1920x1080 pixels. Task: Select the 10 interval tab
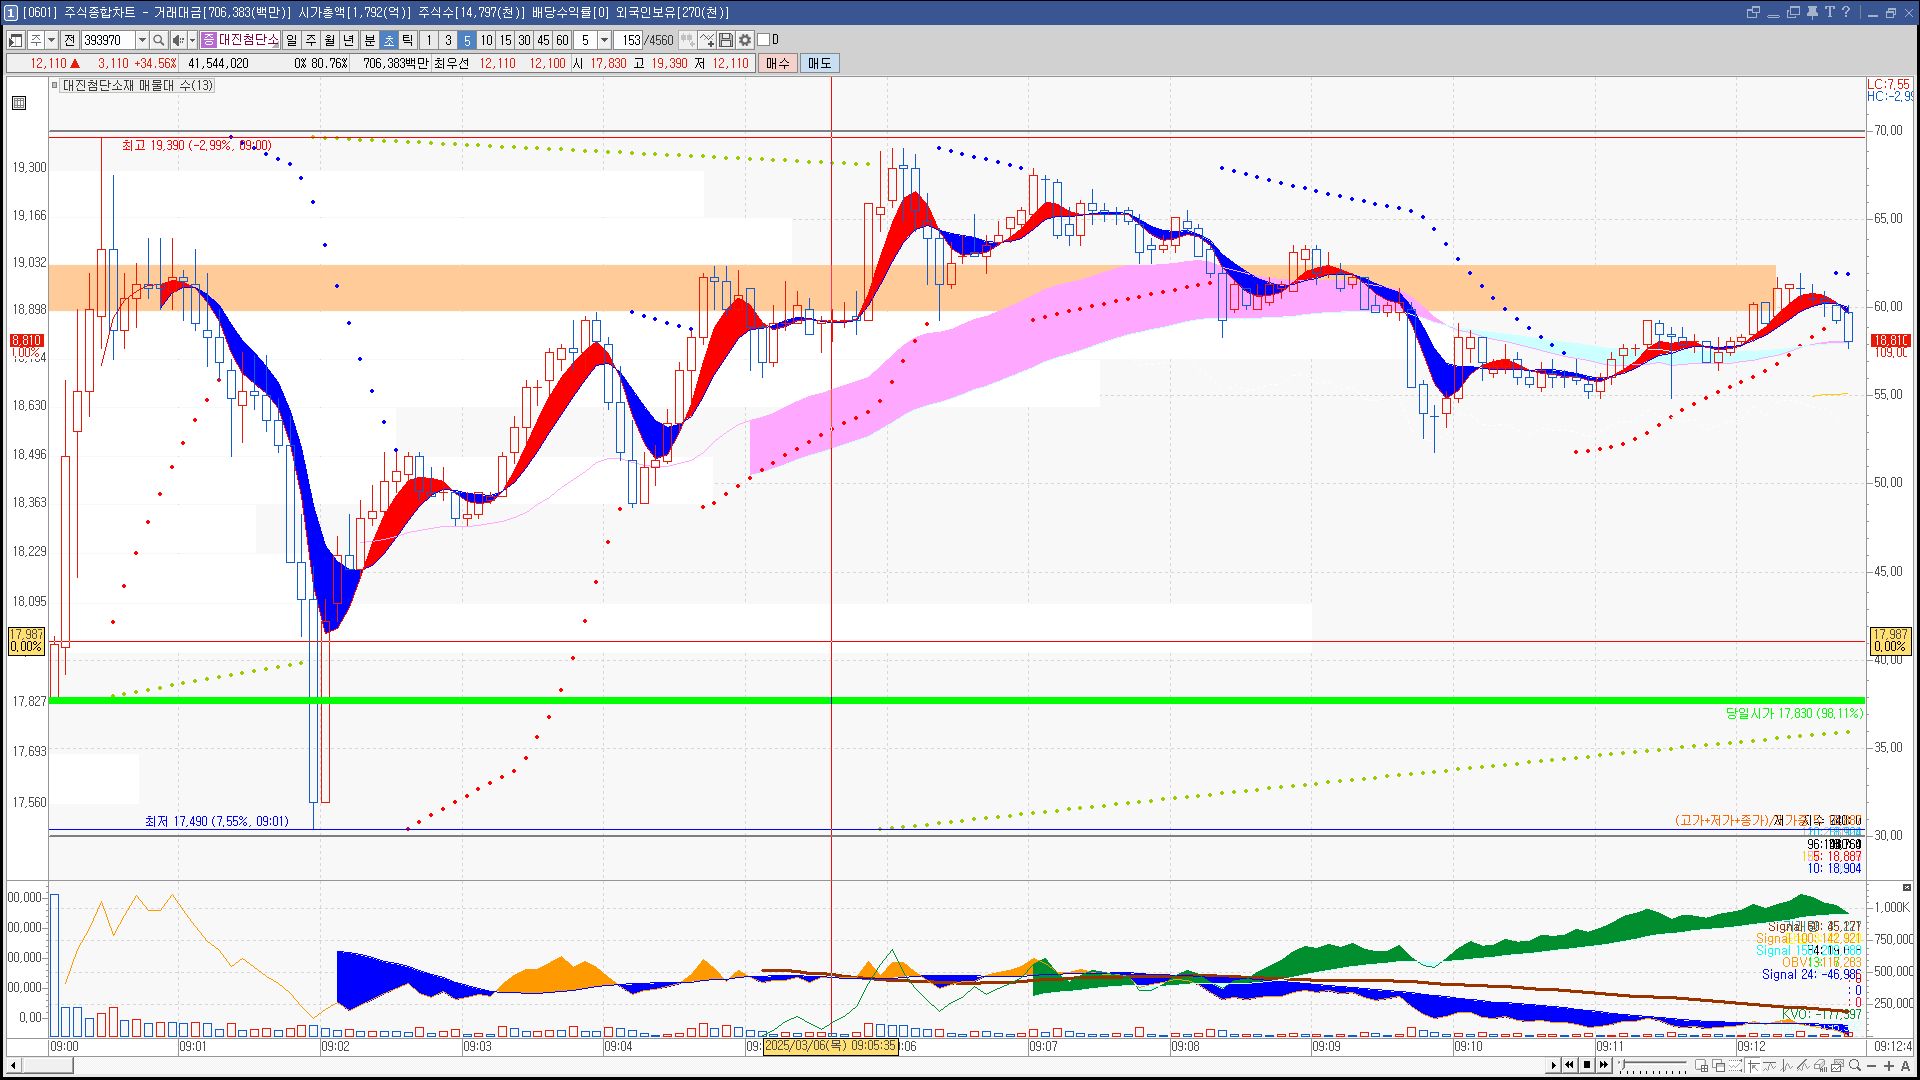(486, 40)
